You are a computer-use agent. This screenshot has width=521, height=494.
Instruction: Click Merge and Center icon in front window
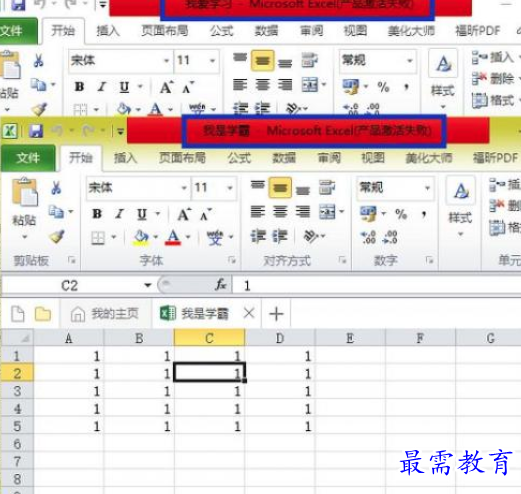[327, 212]
